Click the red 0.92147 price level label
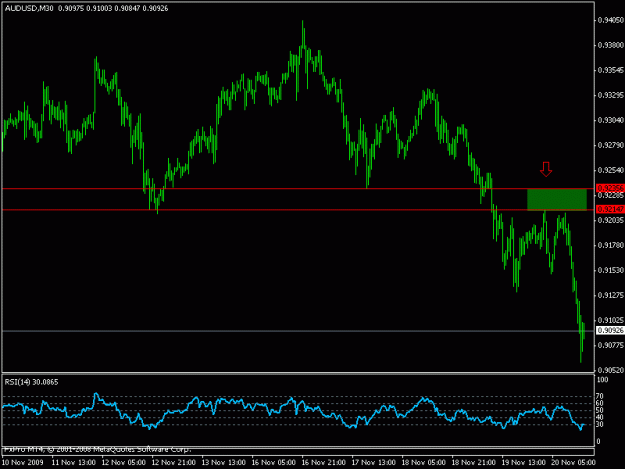 [610, 209]
